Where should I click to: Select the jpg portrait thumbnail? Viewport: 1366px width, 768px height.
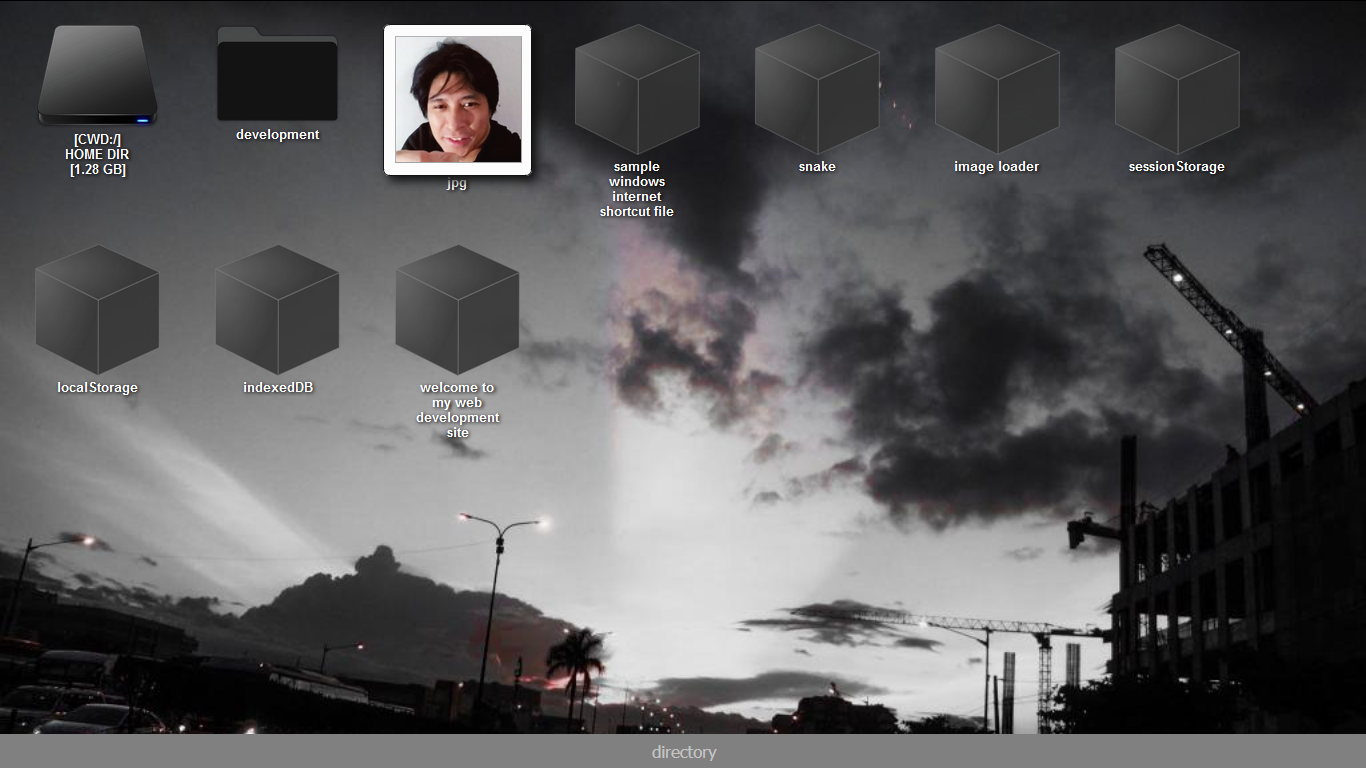point(457,100)
